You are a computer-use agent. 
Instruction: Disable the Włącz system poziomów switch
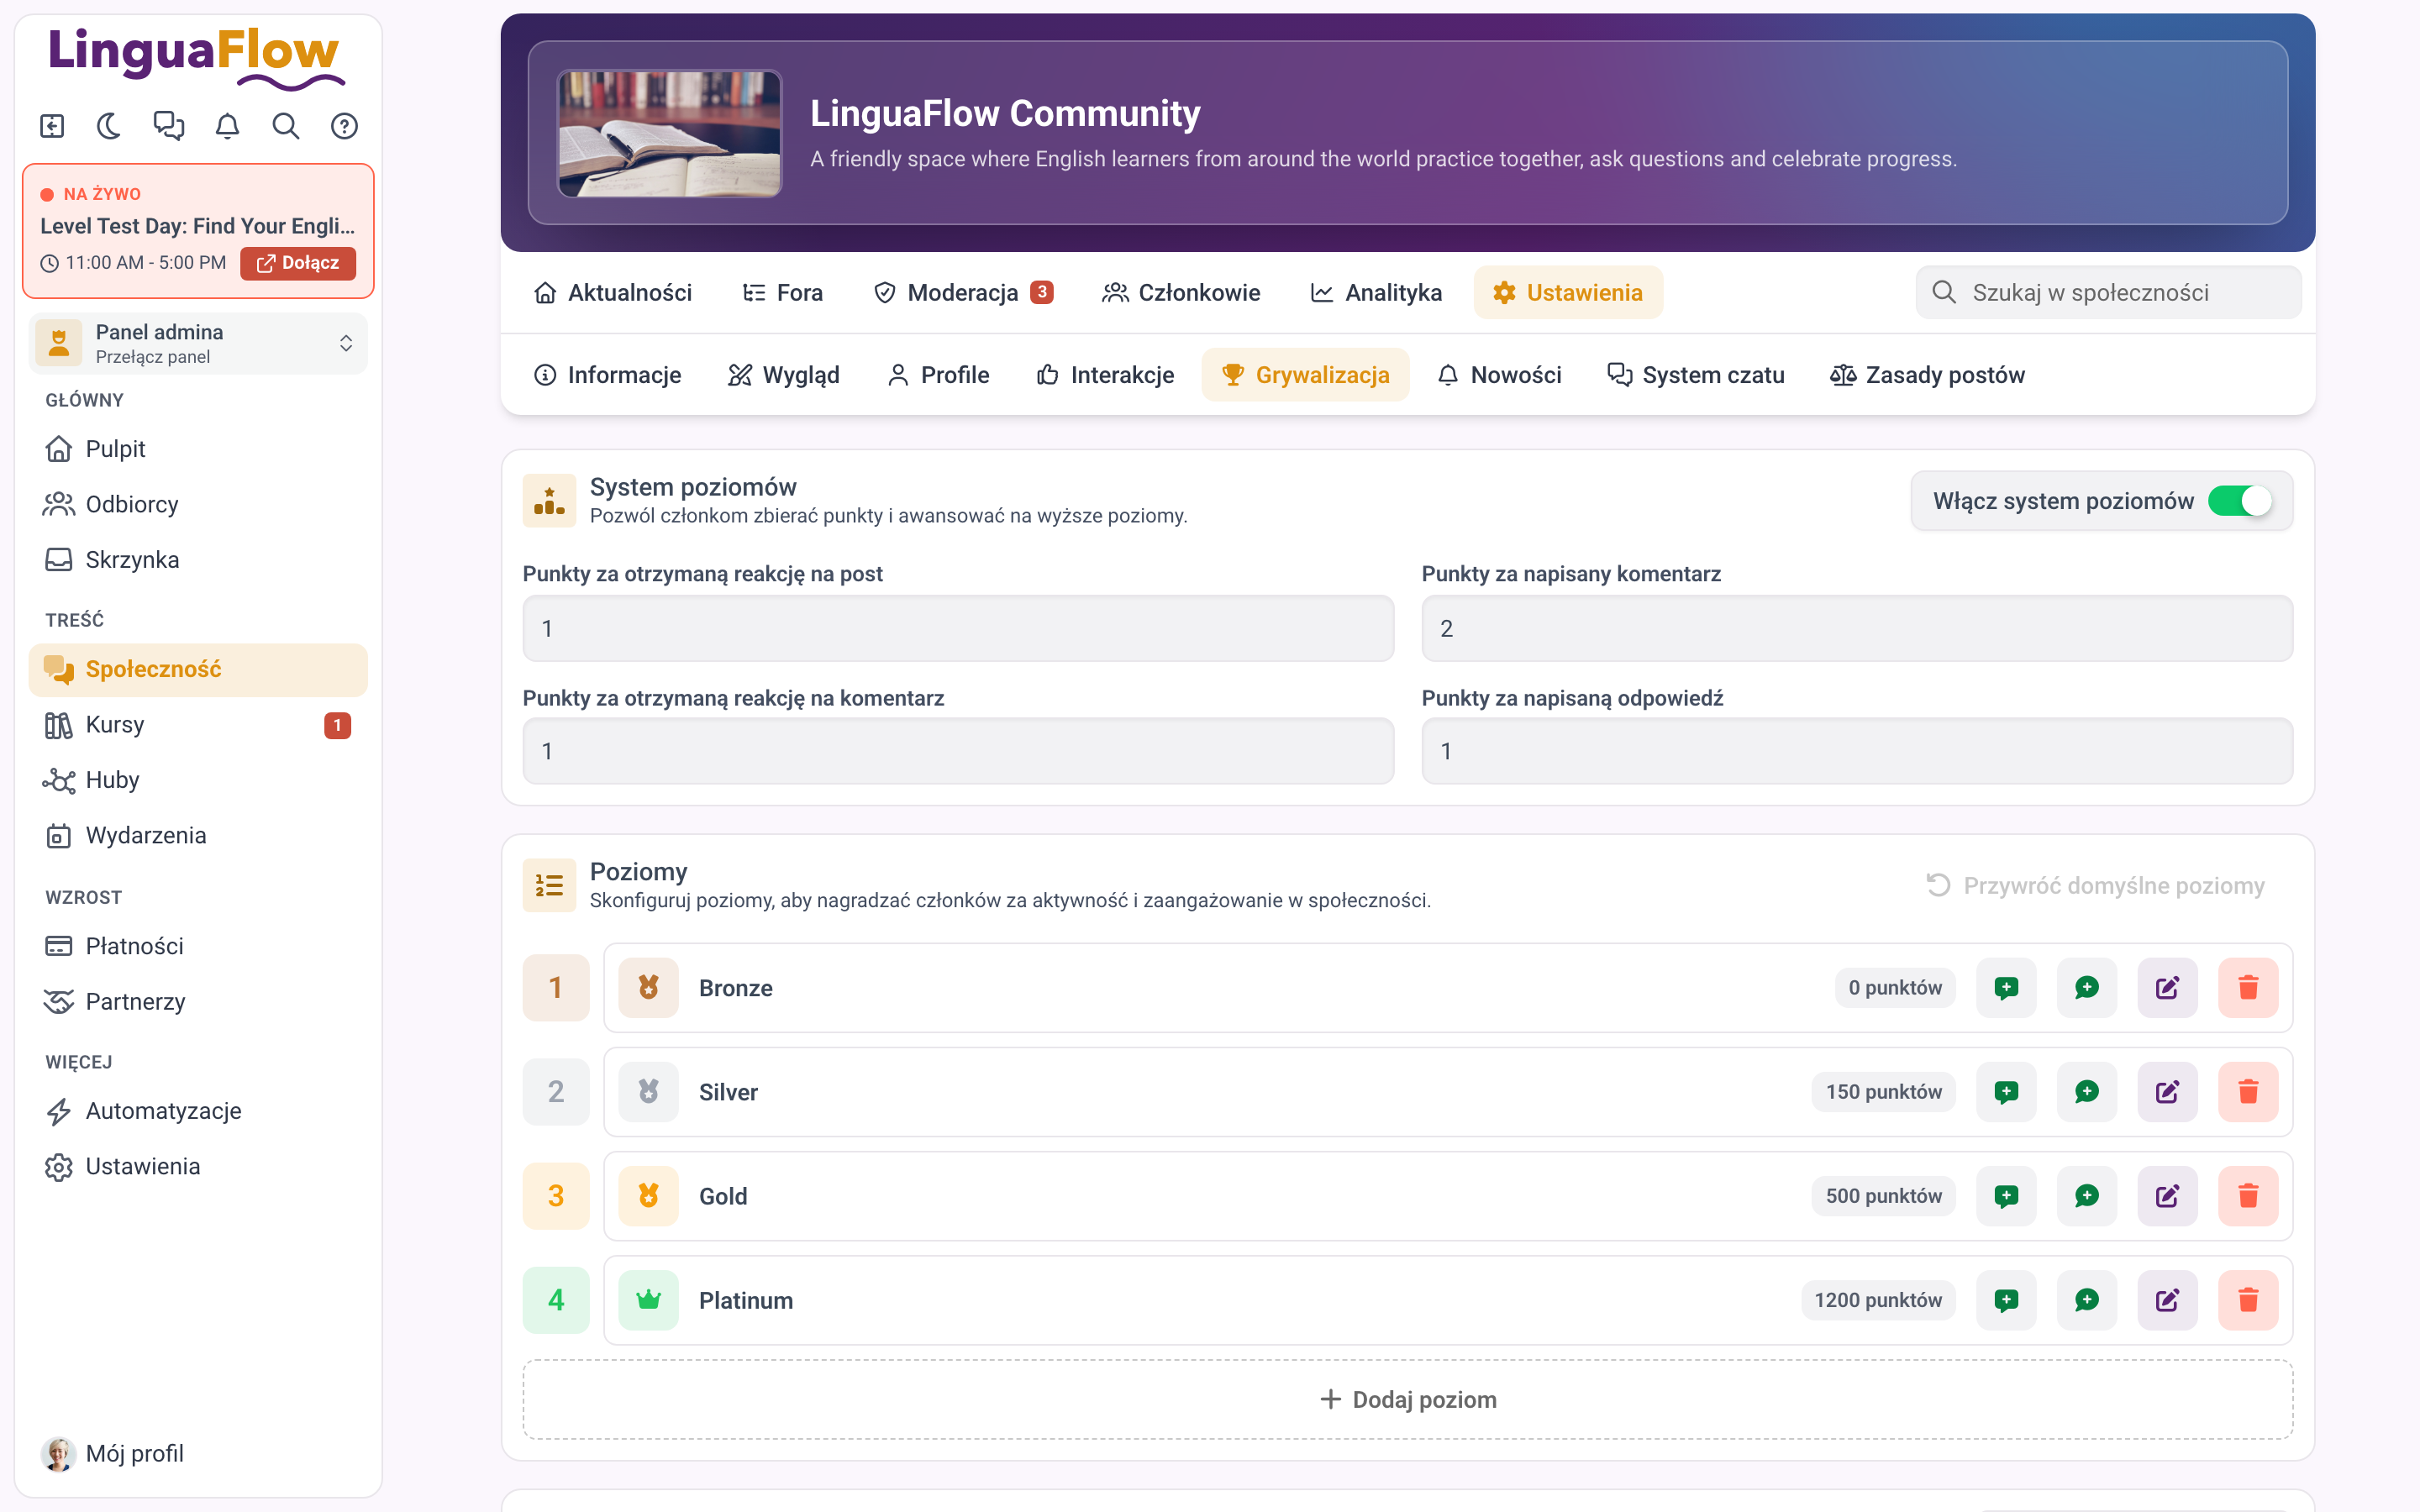coord(2240,501)
